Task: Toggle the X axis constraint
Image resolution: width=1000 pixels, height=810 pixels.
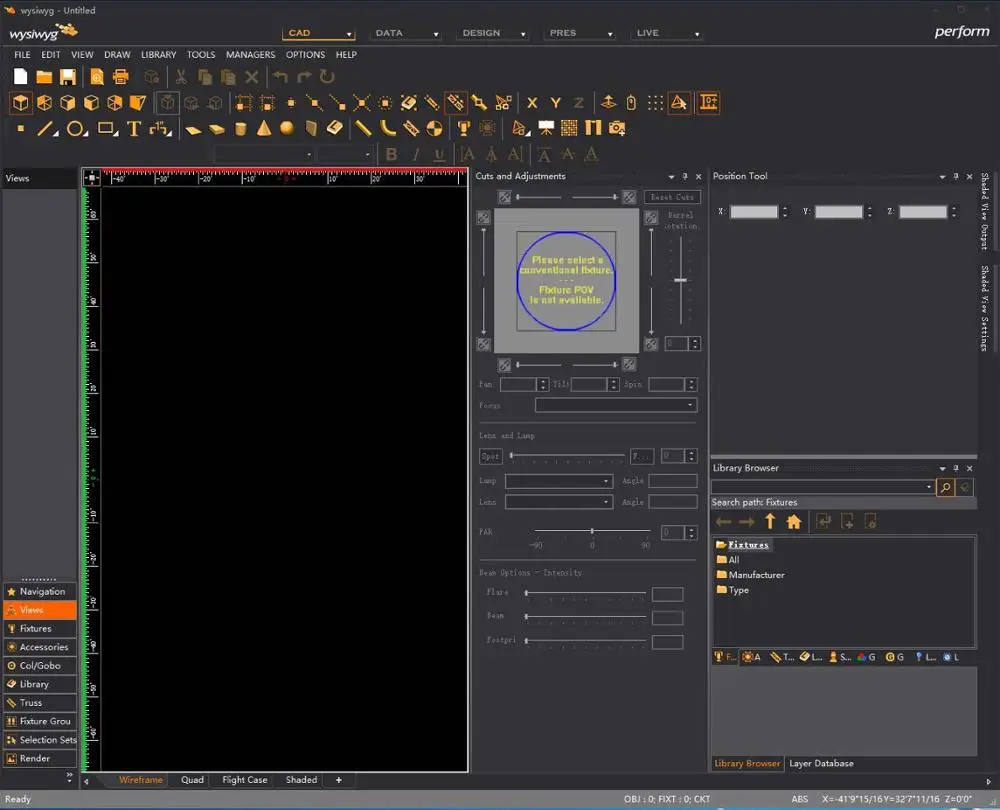Action: click(x=532, y=103)
